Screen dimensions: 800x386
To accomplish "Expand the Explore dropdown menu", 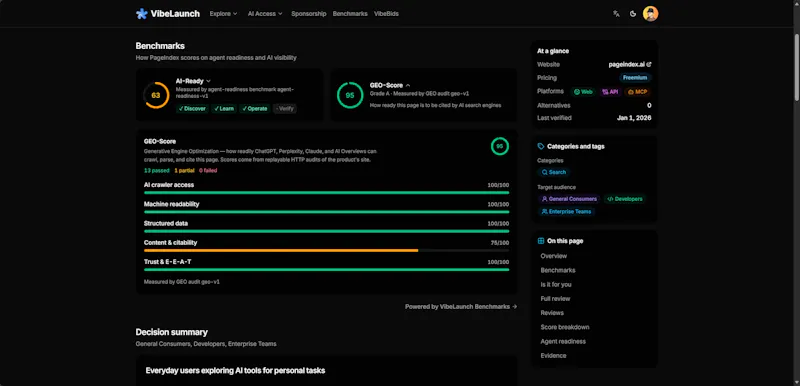I will 223,14.
